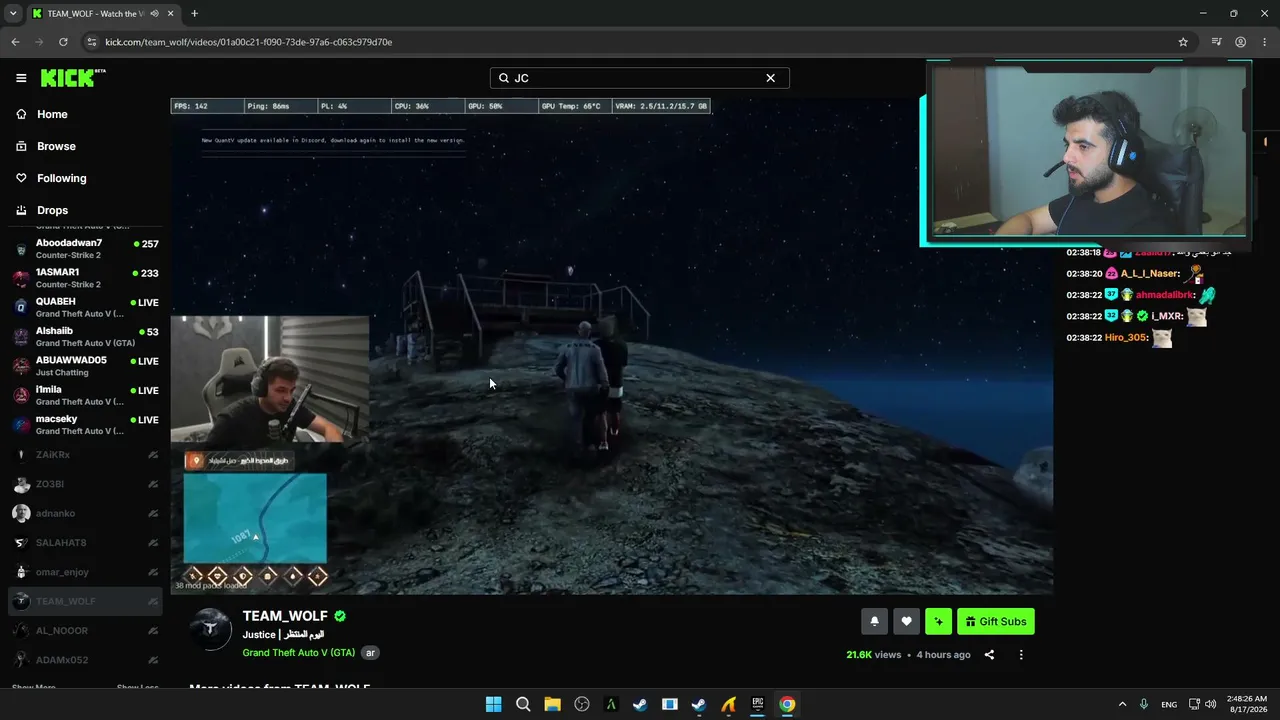This screenshot has height=720, width=1280.
Task: Click chat user i_MXR
Action: (1167, 316)
